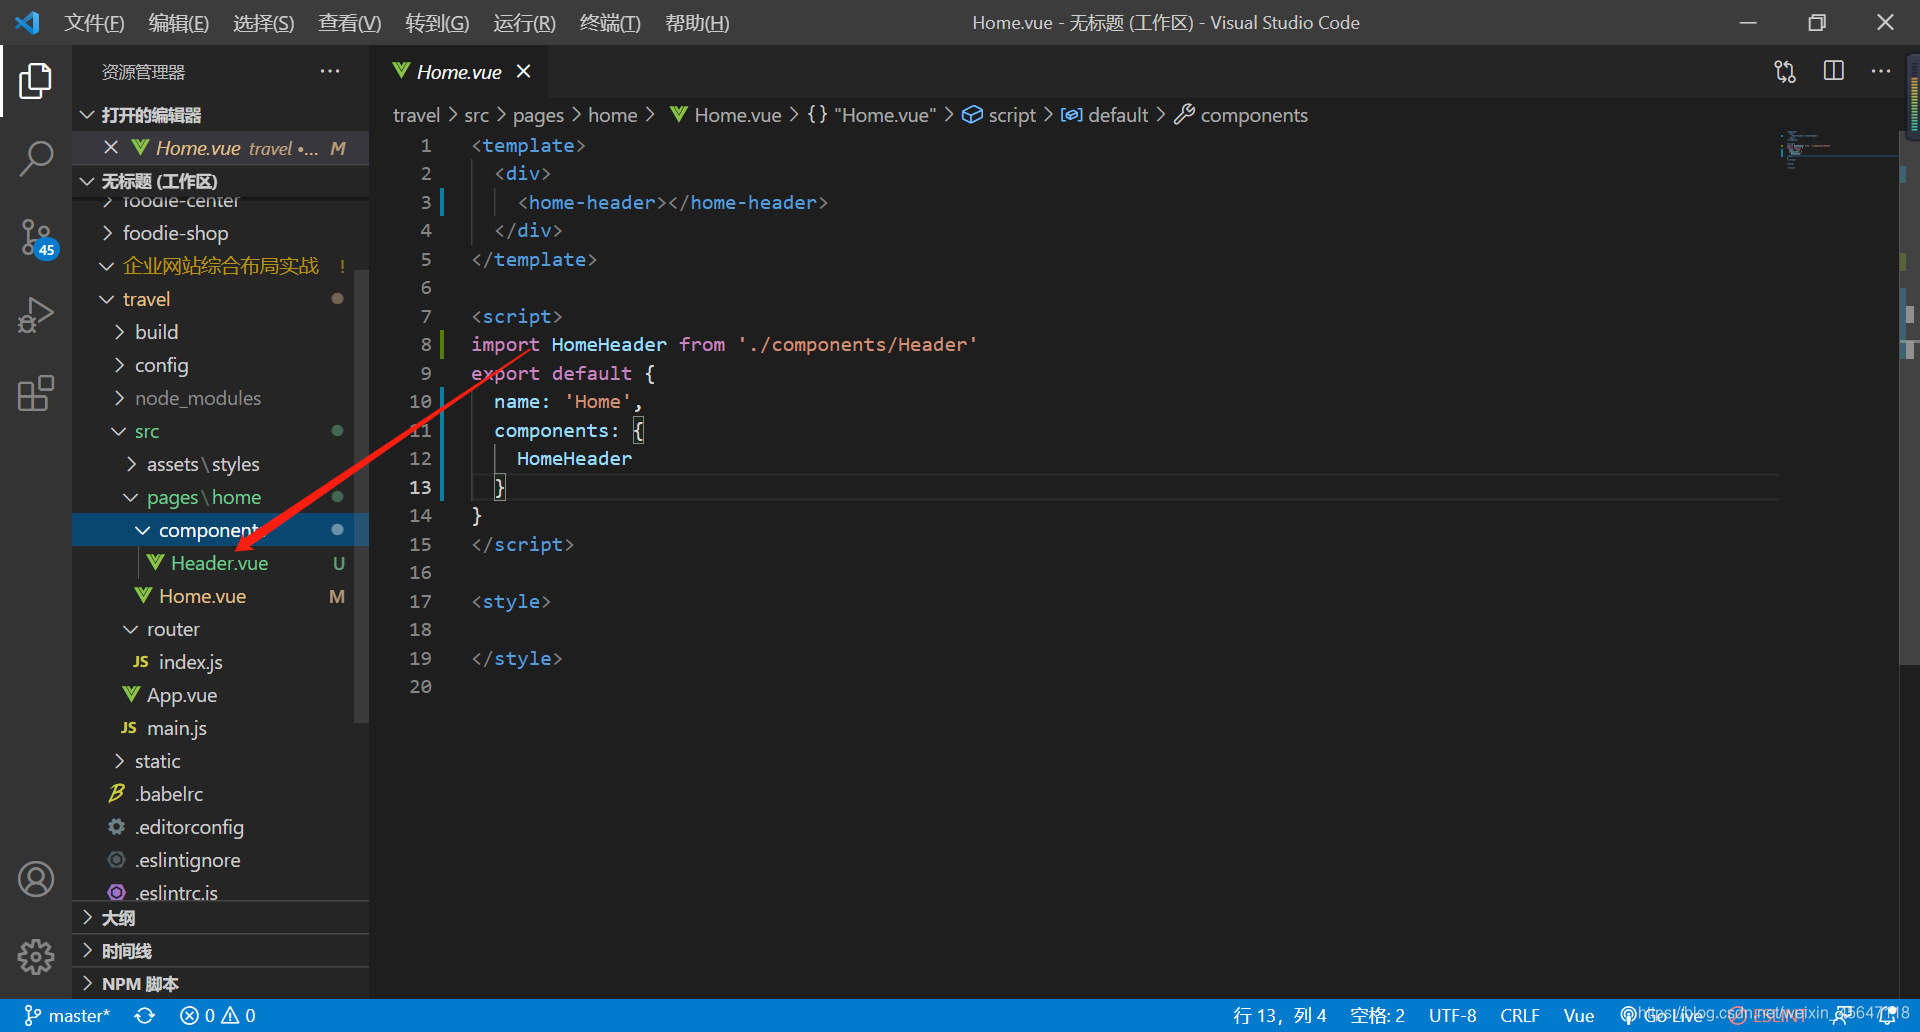Open the 查看(V) menu
The width and height of the screenshot is (1920, 1032).
(349, 22)
